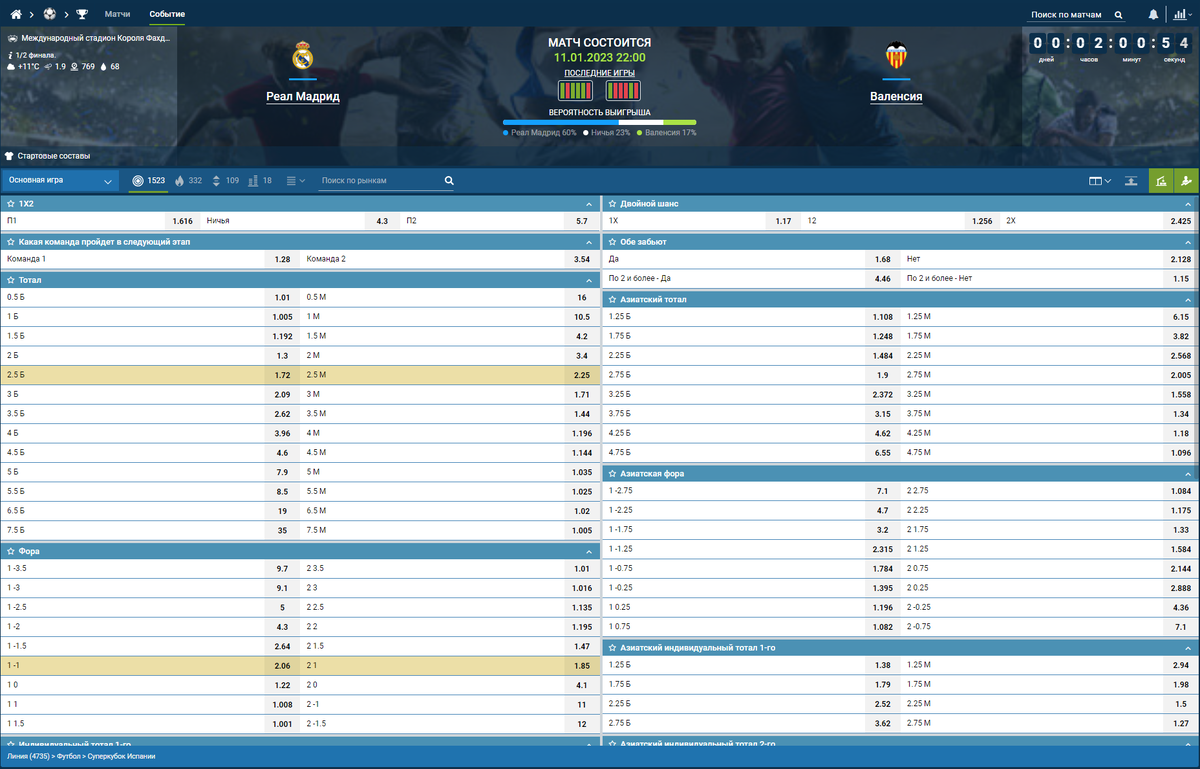Click the win probability bar
The height and width of the screenshot is (769, 1200).
click(x=600, y=122)
